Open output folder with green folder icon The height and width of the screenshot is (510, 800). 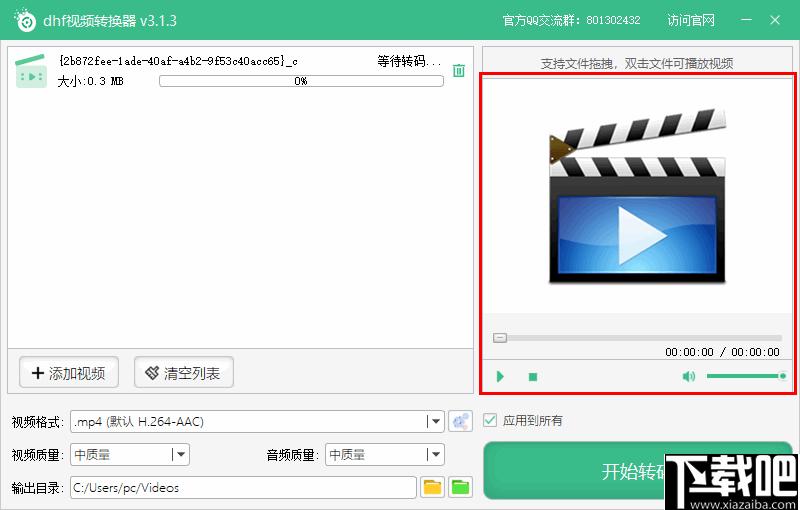point(460,487)
